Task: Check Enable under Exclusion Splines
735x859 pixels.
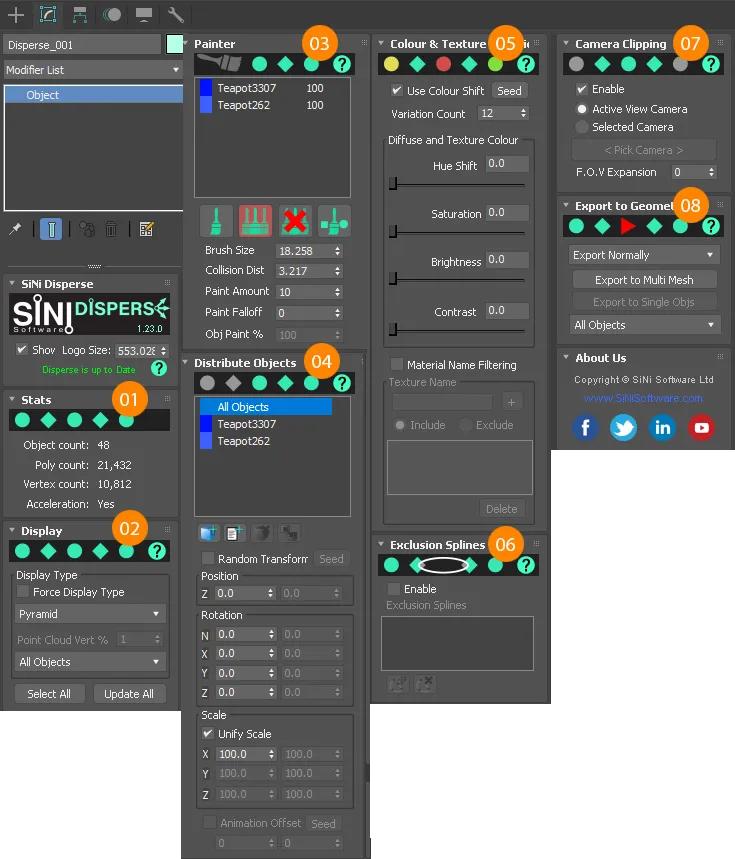Action: pos(394,589)
